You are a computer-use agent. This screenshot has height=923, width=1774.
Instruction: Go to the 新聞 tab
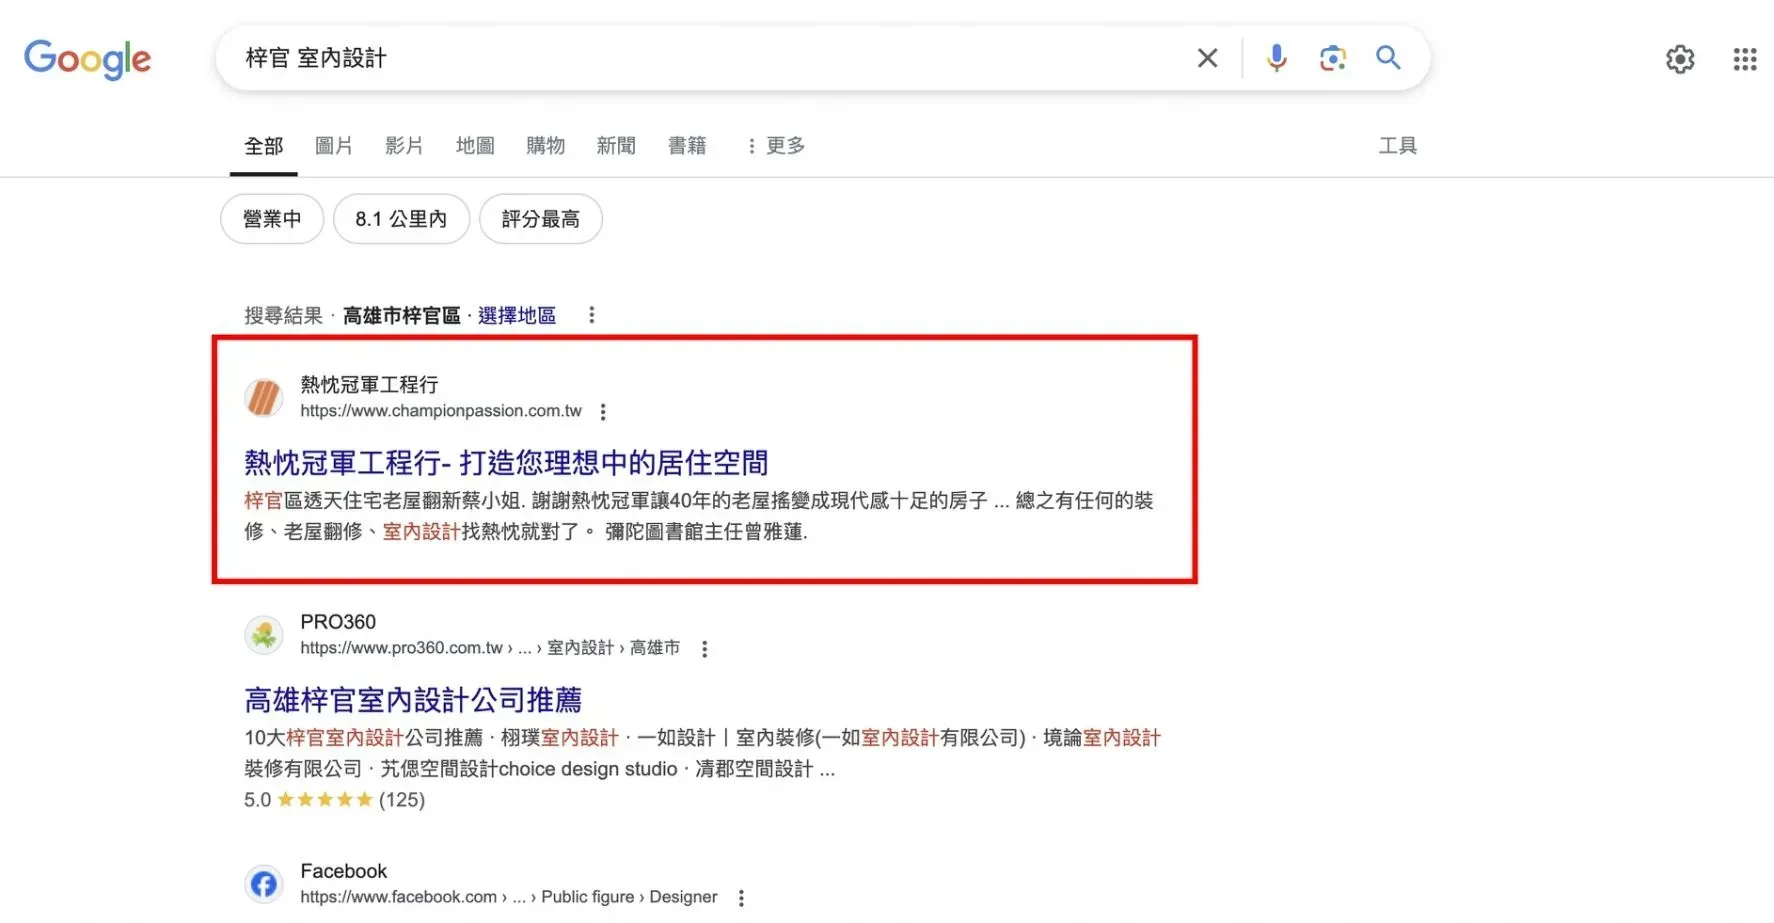(616, 146)
